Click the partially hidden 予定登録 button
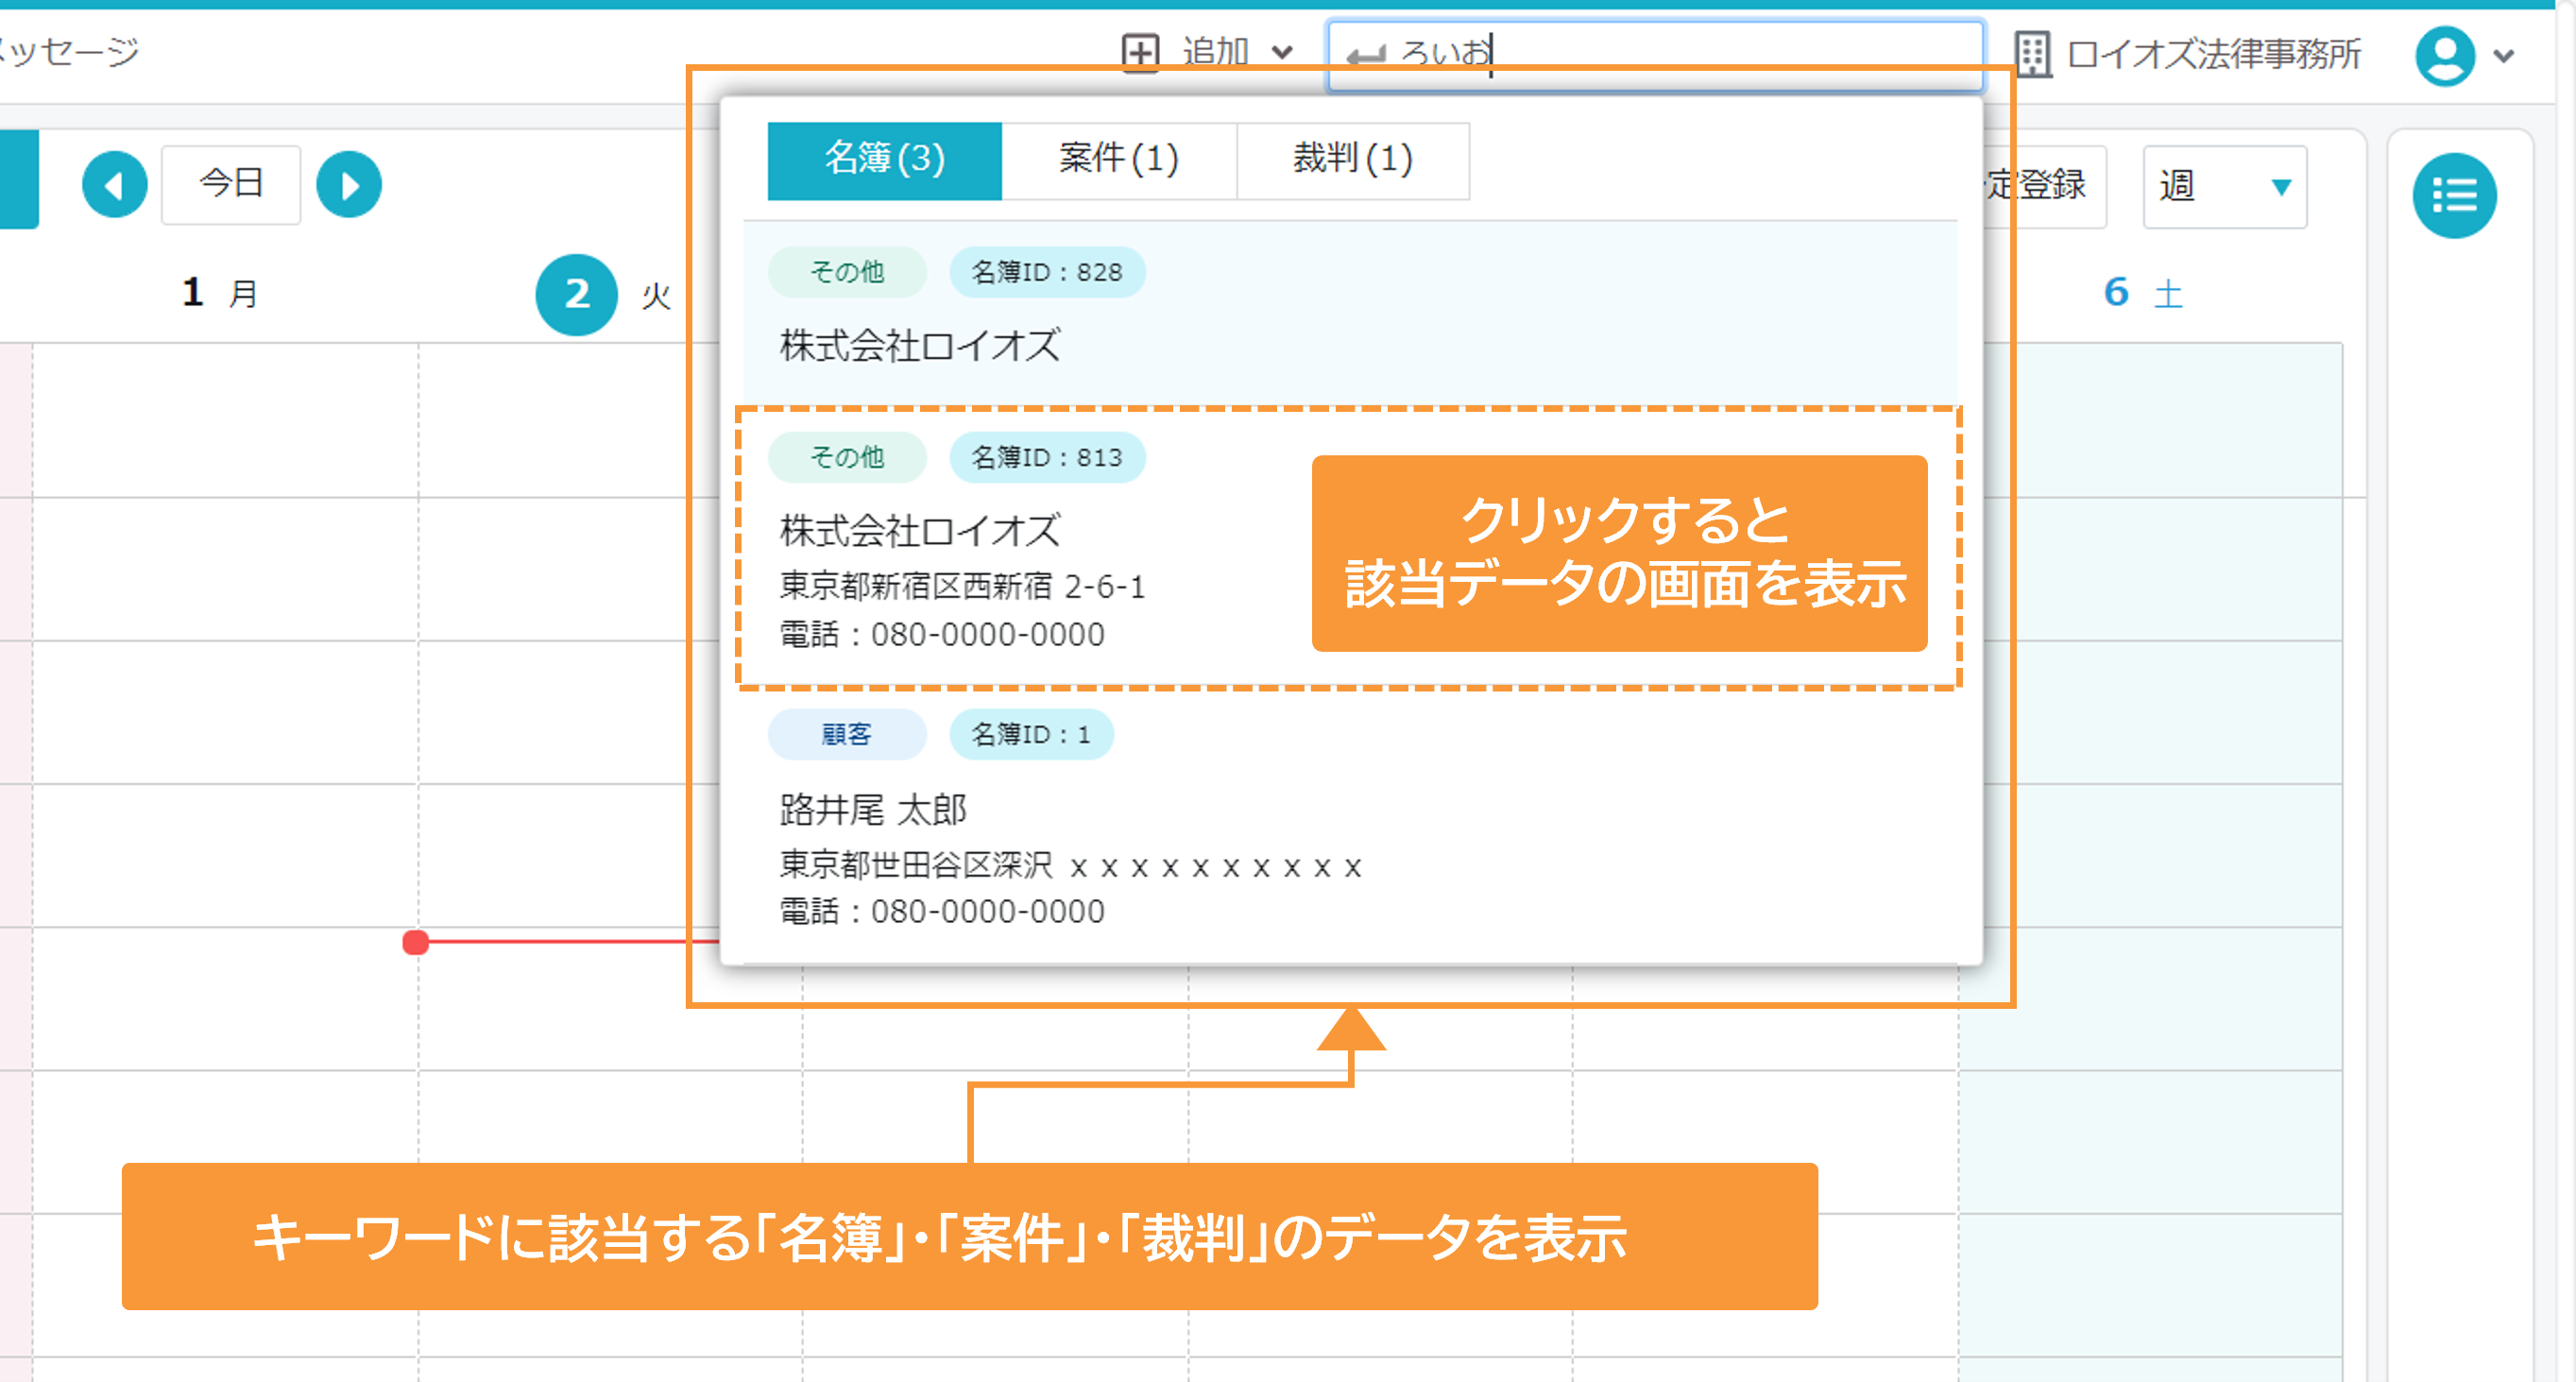2576x1382 pixels. pyautogui.click(x=2044, y=187)
